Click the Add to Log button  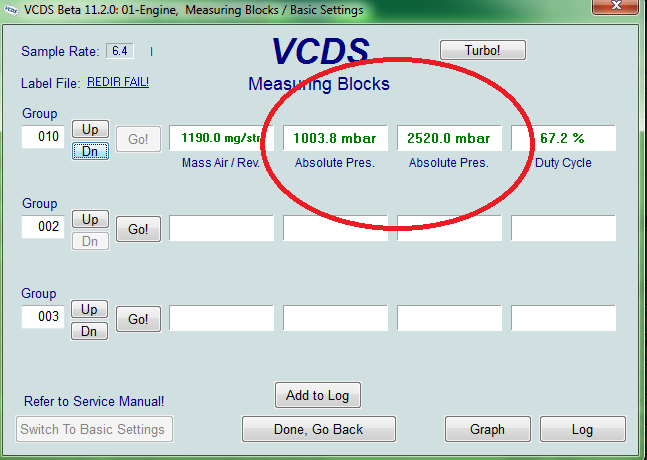(317, 395)
